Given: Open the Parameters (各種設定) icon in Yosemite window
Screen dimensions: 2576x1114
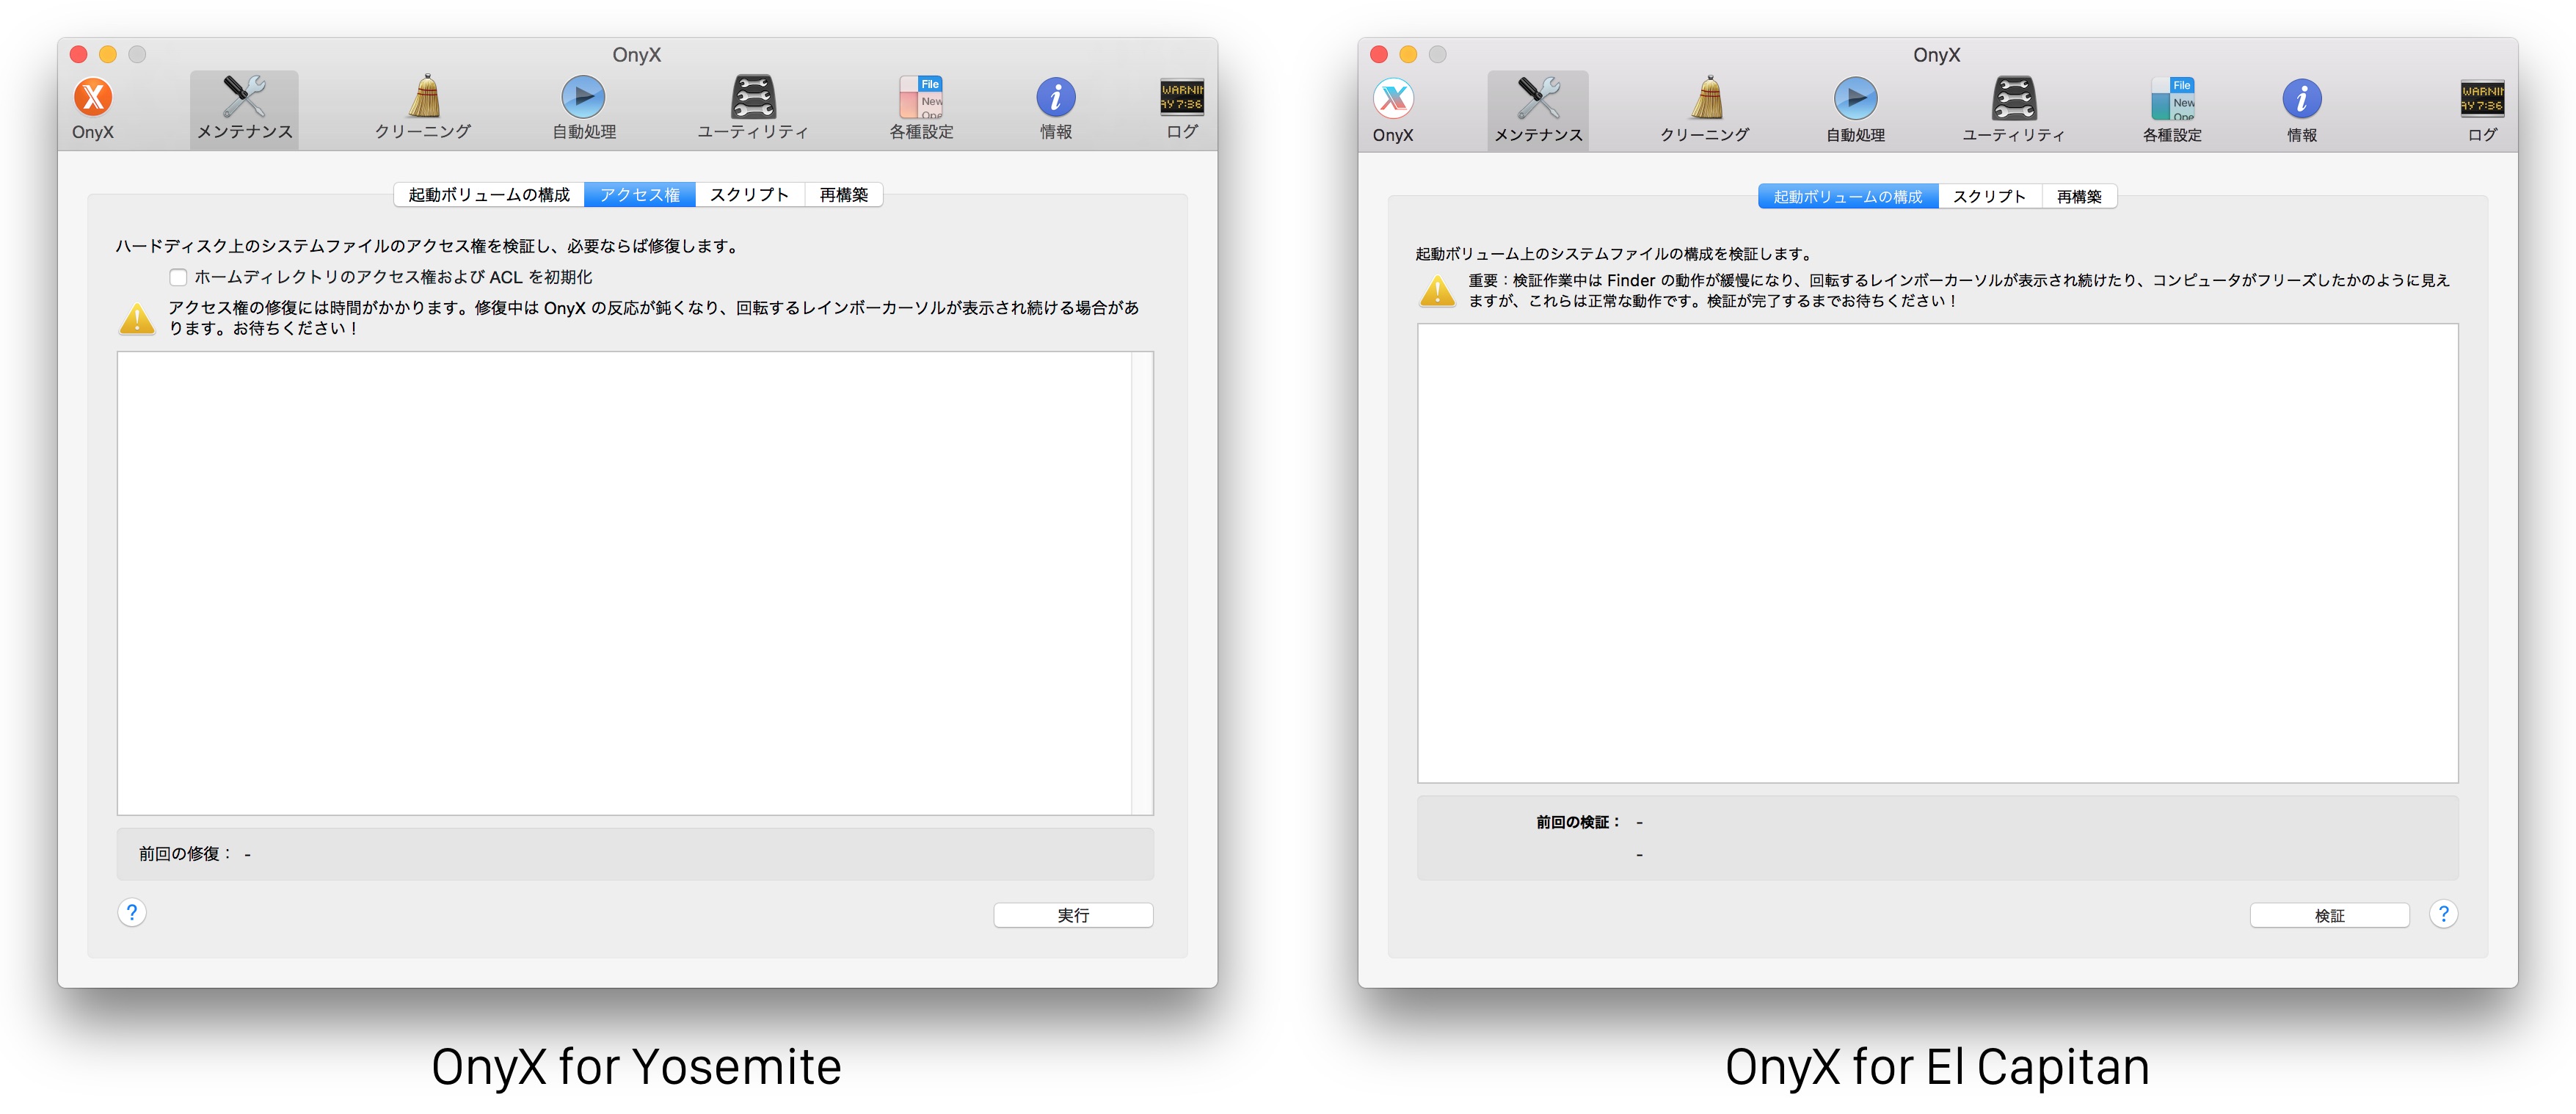Looking at the screenshot, I should [x=921, y=98].
